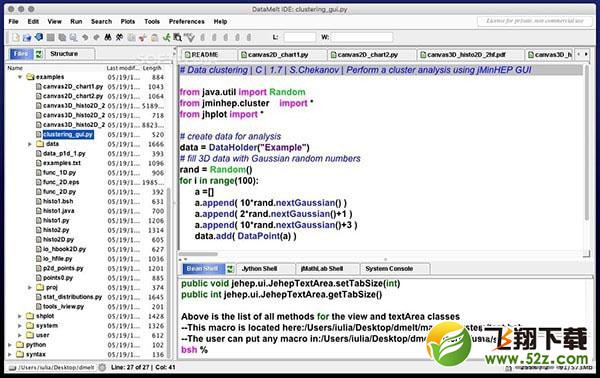
Task: Click the license notice button
Action: pyautogui.click(x=534, y=21)
